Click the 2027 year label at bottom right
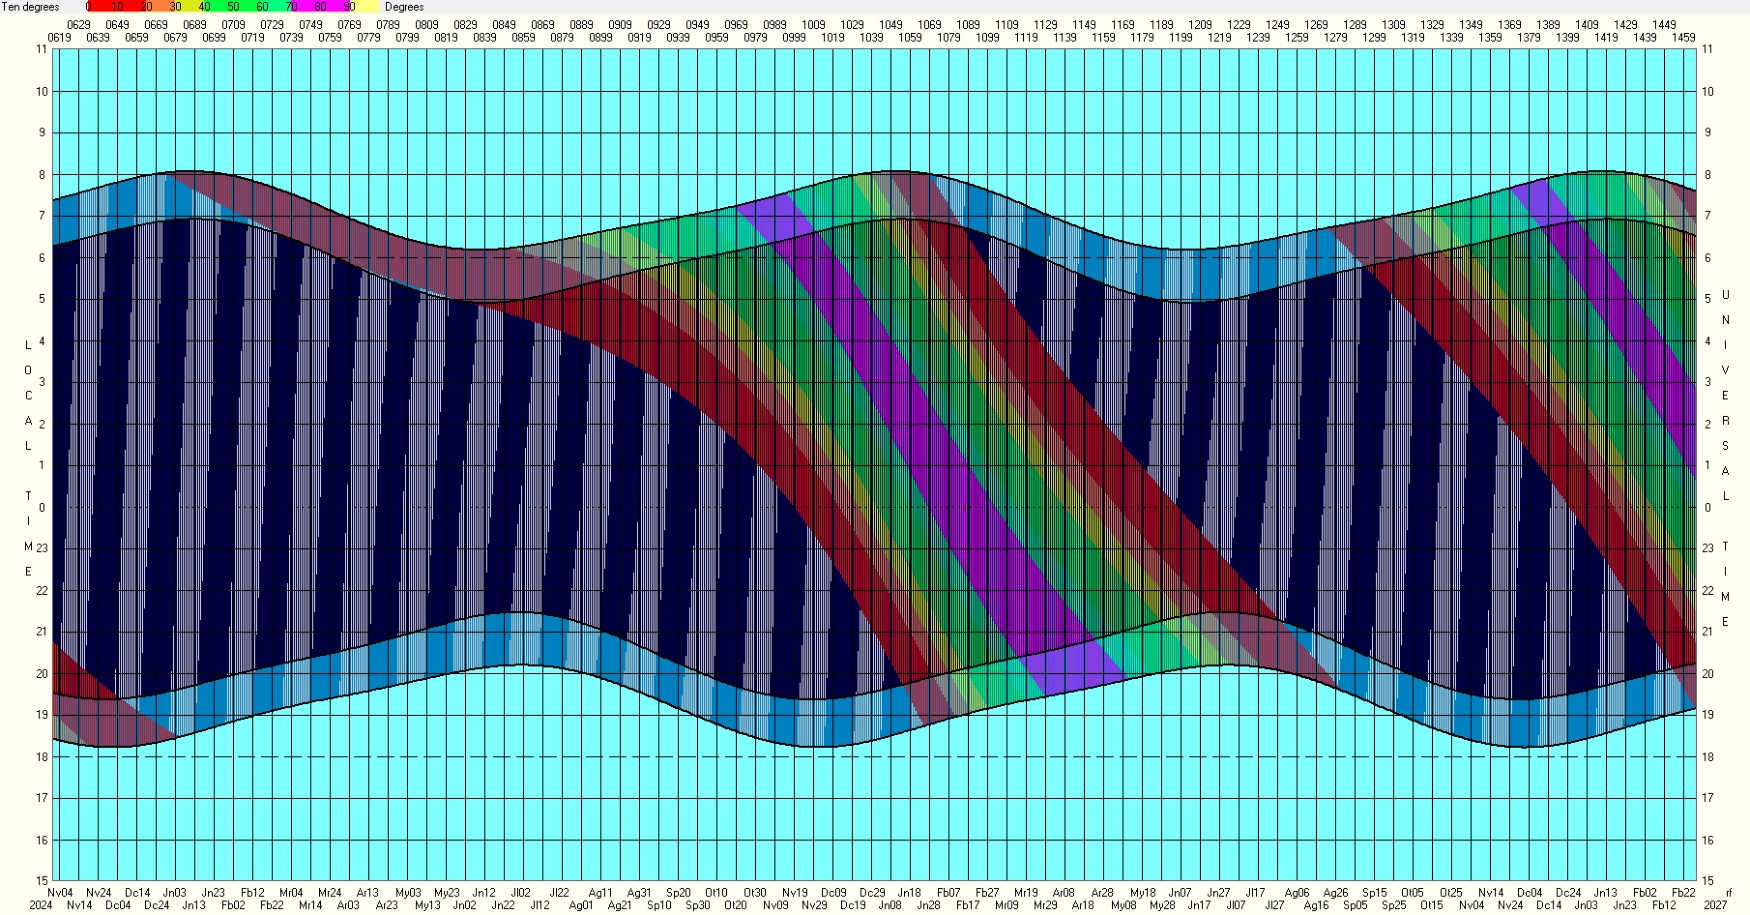The image size is (1750, 915). (1716, 906)
